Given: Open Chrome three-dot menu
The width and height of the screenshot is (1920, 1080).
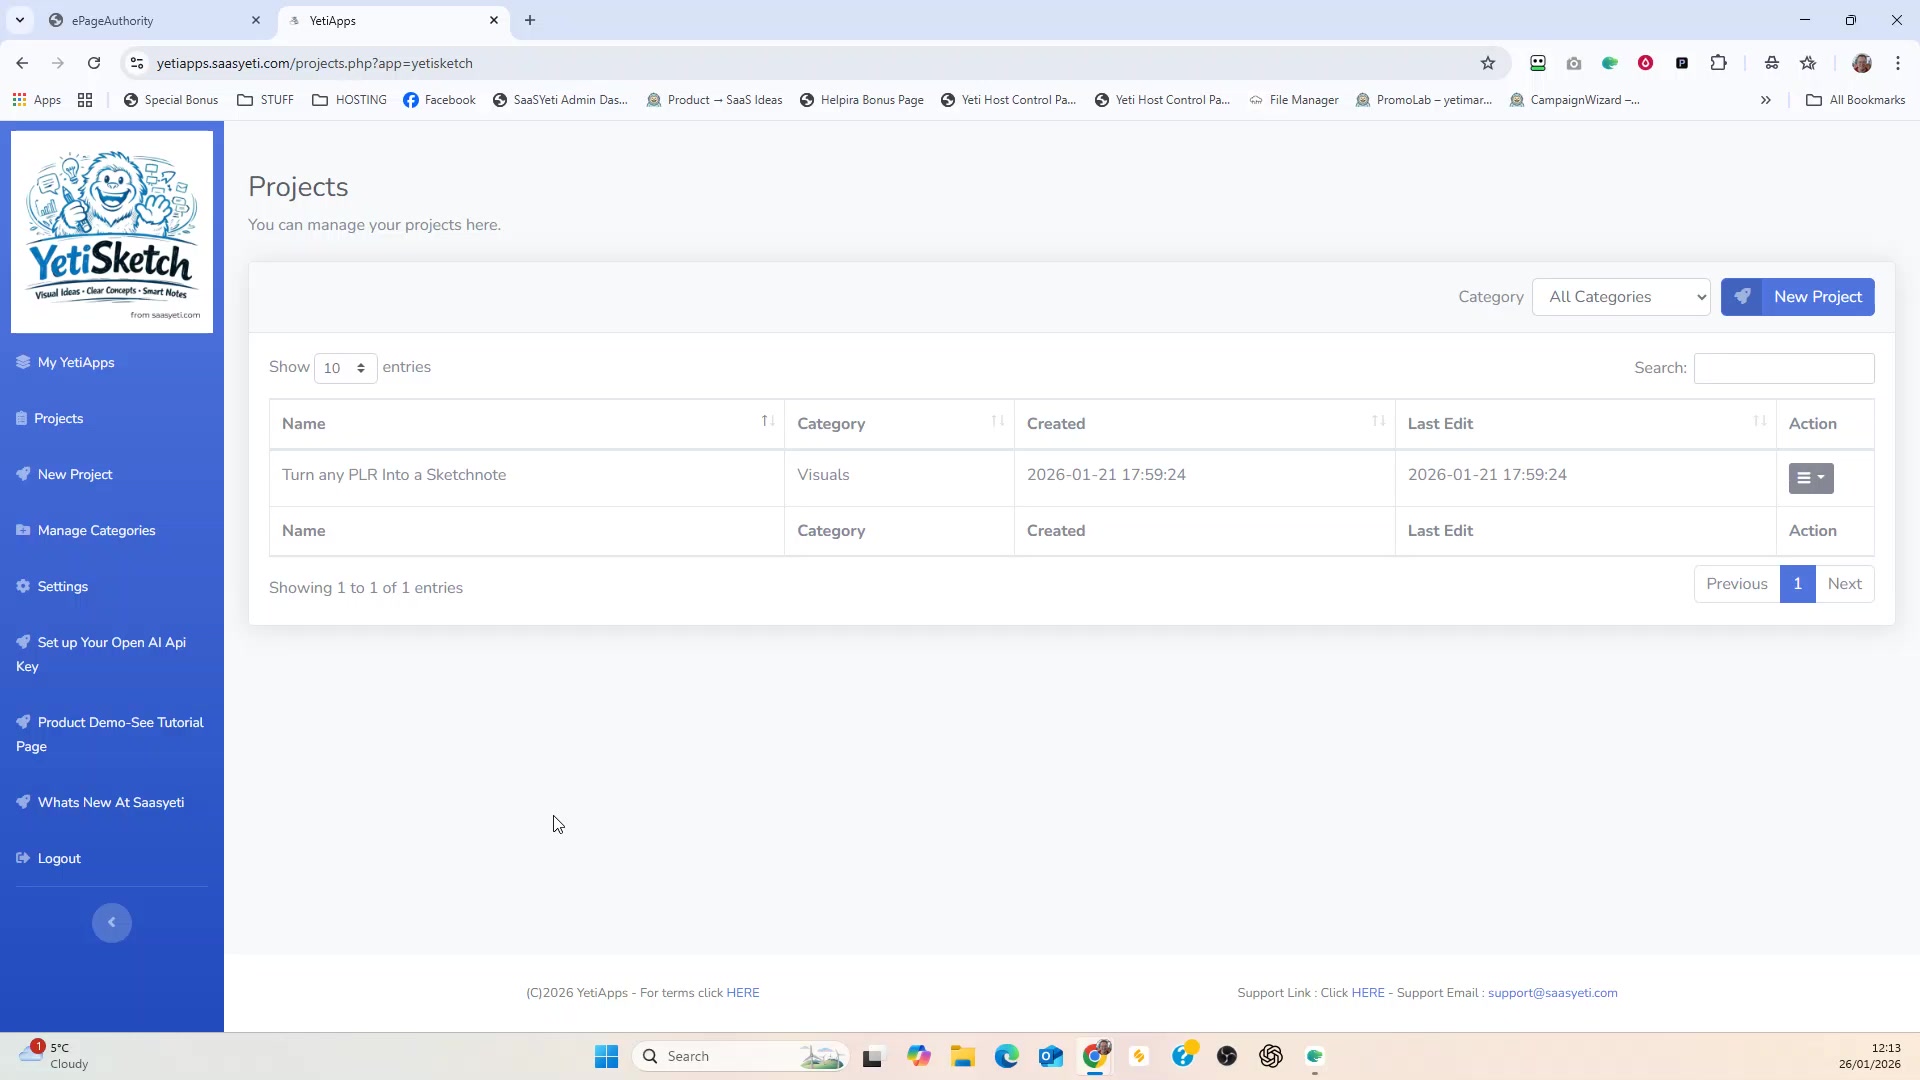Looking at the screenshot, I should (1898, 63).
